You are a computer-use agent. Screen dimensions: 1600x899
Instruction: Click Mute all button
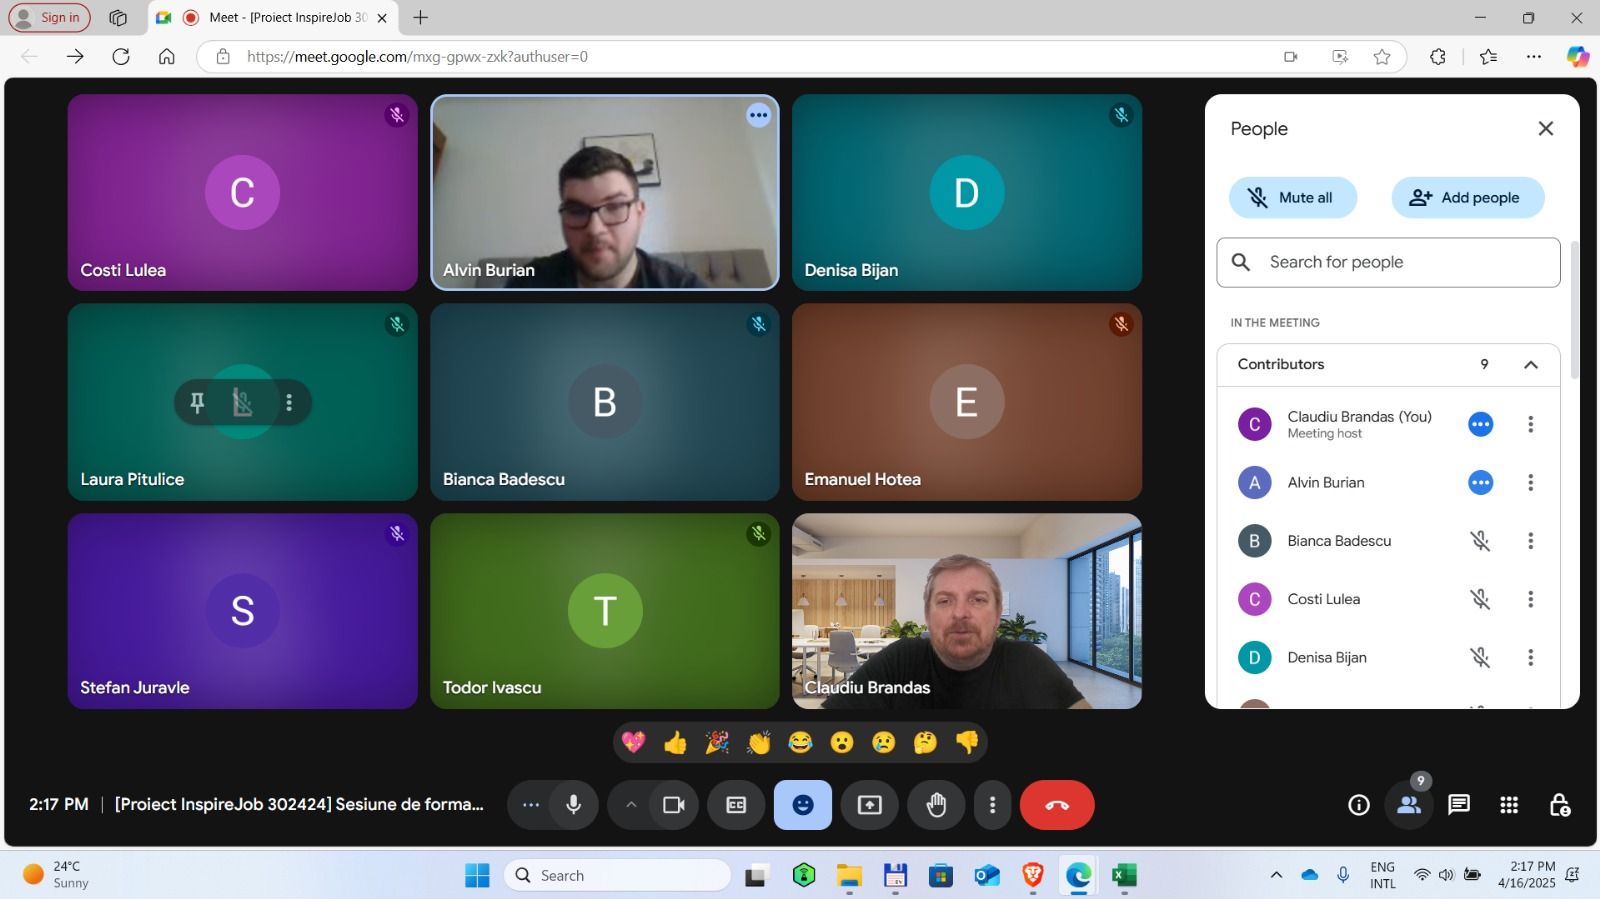coord(1293,198)
